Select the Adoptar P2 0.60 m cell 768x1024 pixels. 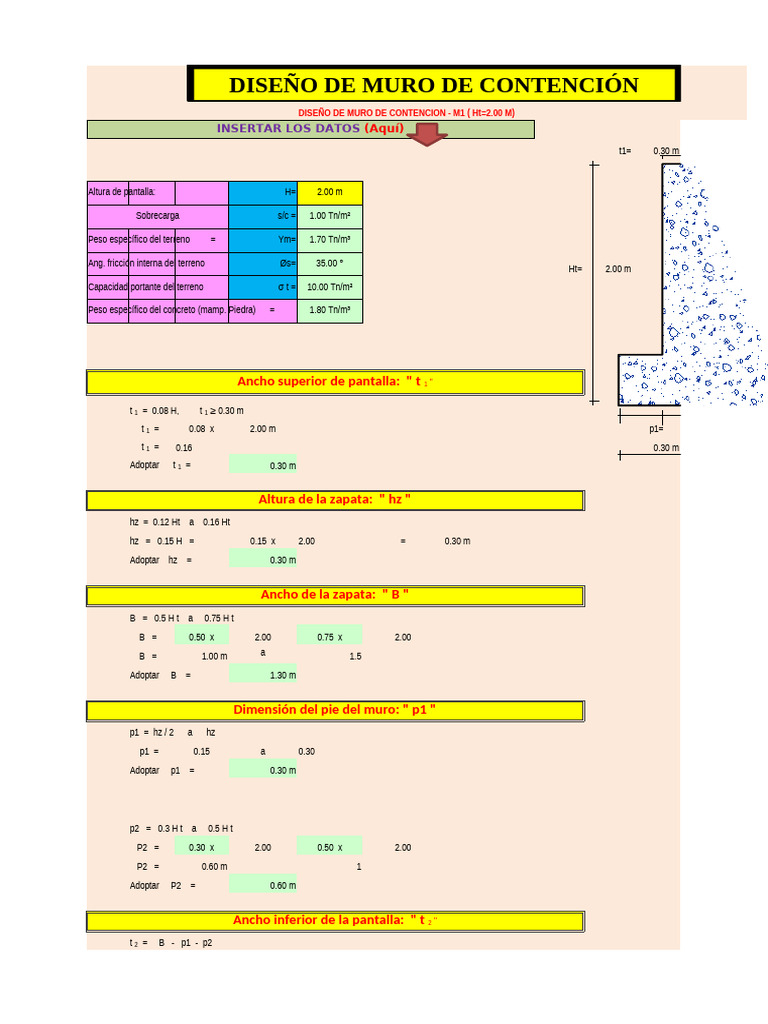(263, 884)
